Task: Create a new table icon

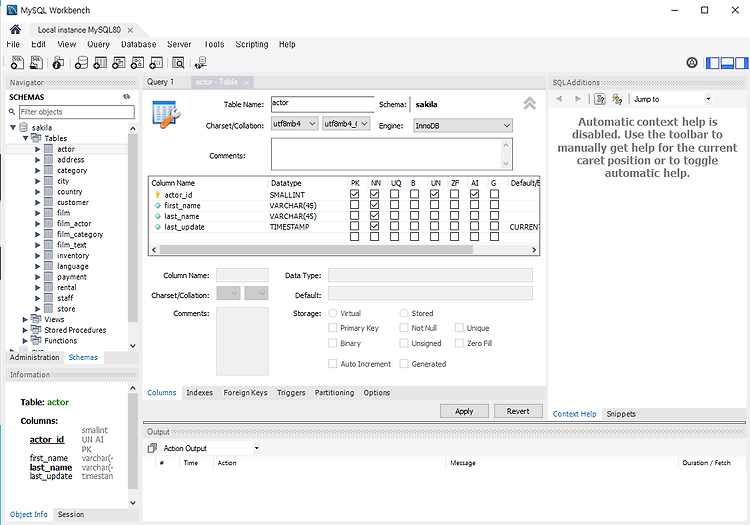Action: pyautogui.click(x=100, y=63)
